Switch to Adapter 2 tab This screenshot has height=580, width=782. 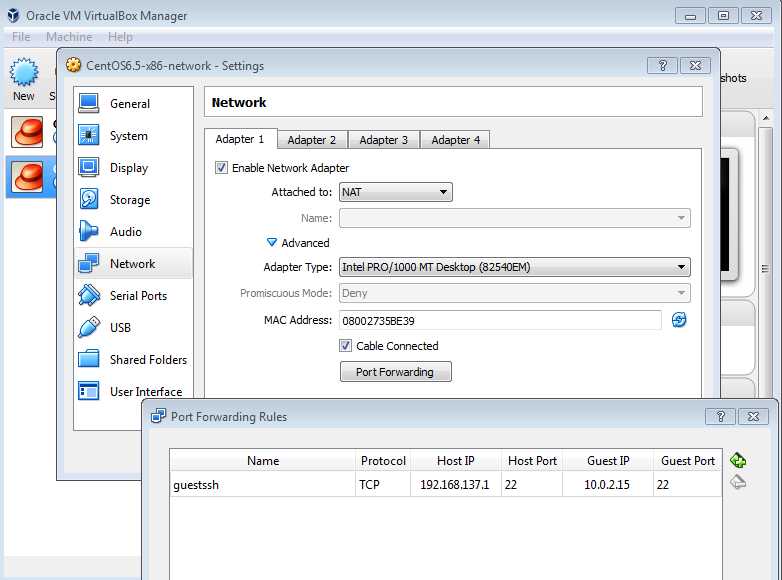312,140
